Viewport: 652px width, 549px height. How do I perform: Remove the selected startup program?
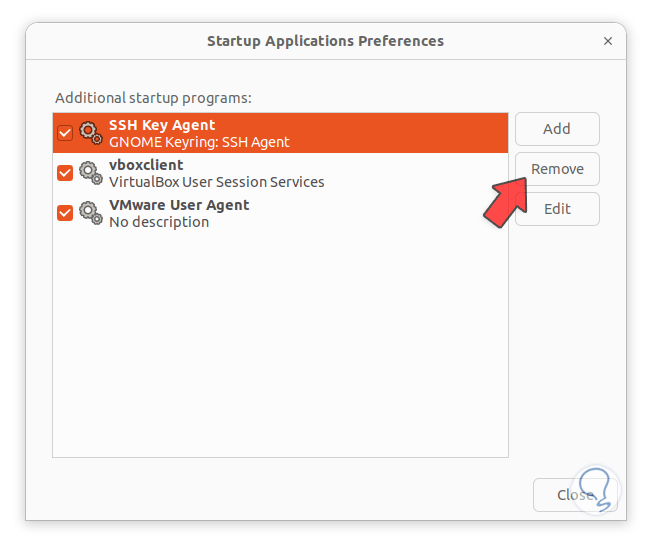coord(557,169)
